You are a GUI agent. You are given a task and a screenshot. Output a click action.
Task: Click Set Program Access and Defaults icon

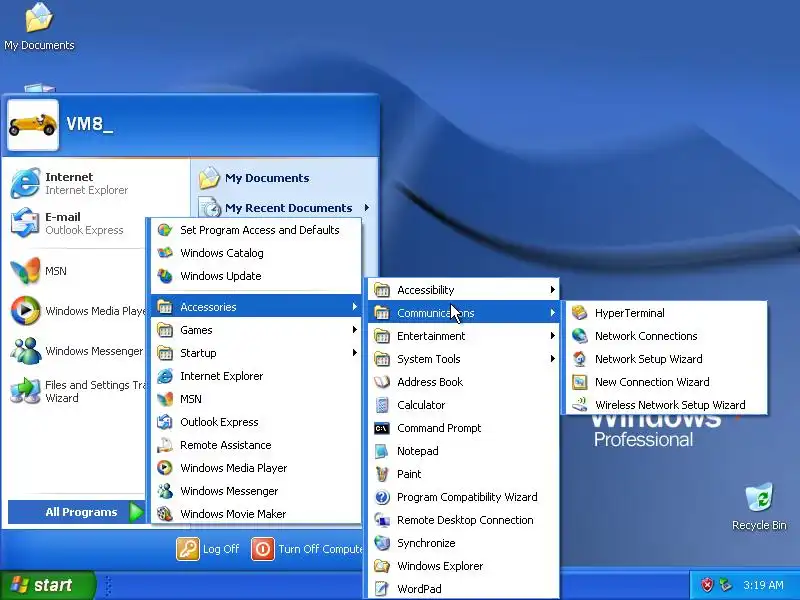(x=165, y=230)
